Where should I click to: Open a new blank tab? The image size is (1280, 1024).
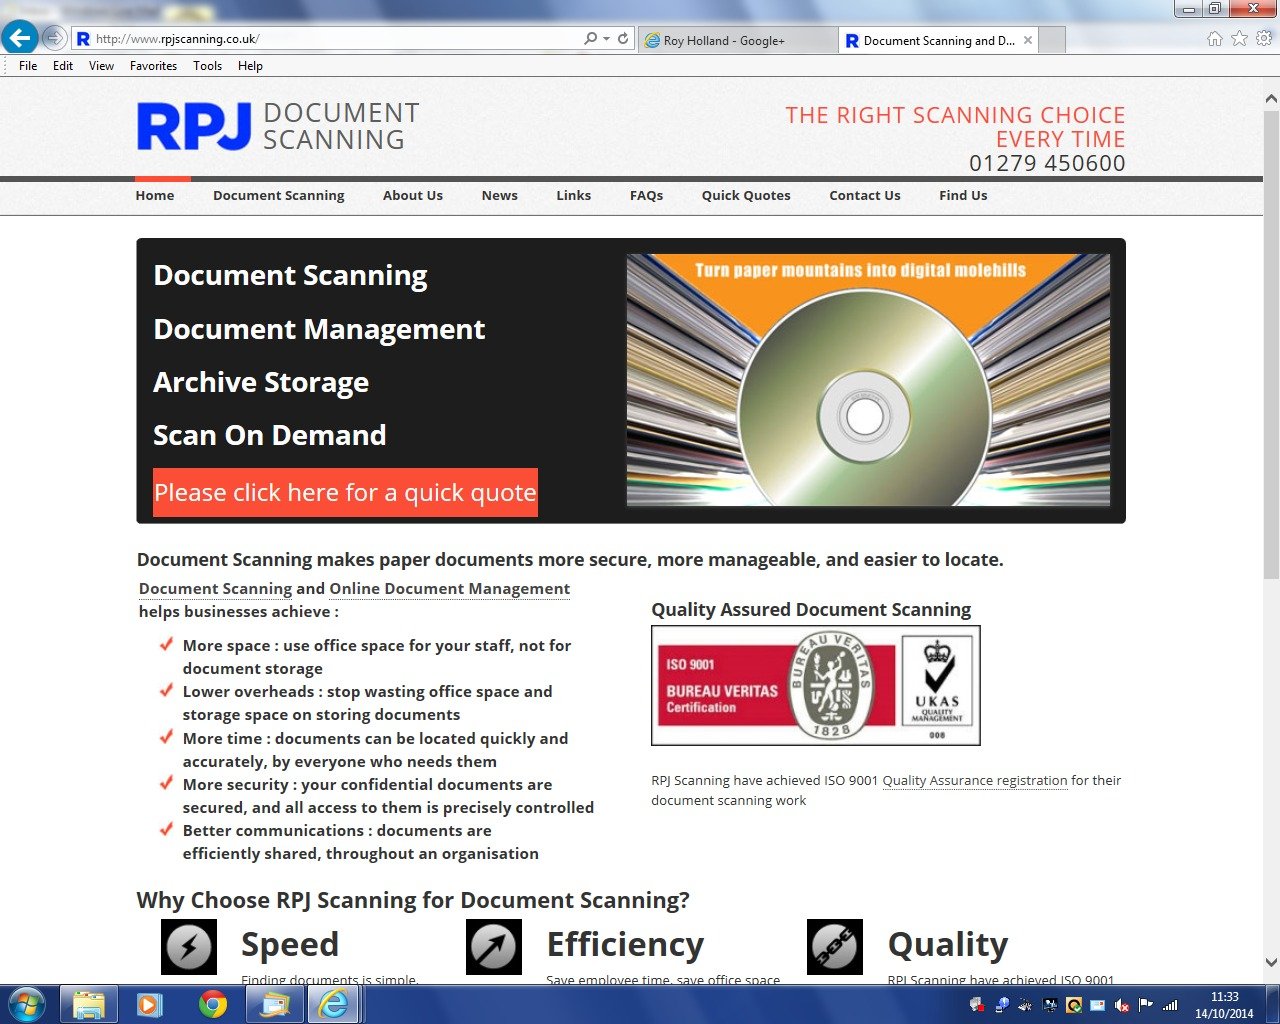1052,40
